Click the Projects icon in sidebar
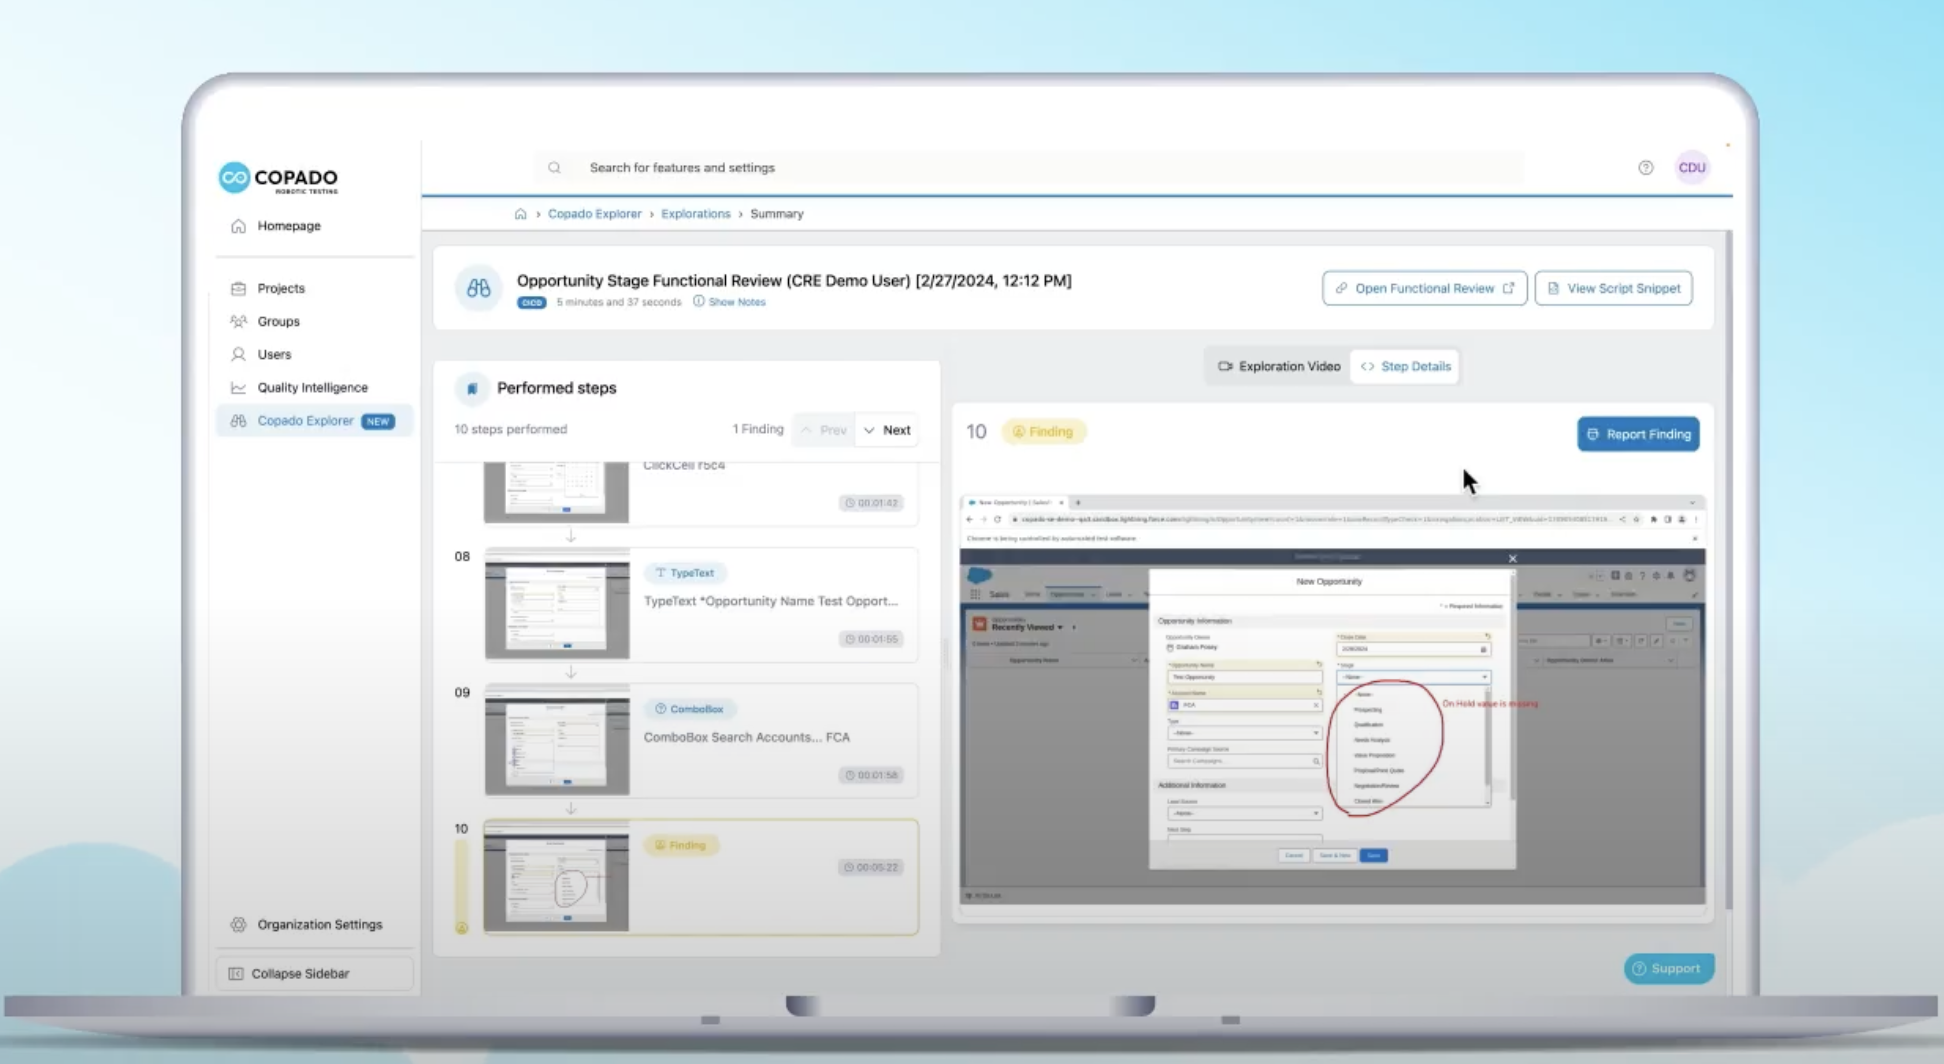The image size is (1944, 1064). 238,288
